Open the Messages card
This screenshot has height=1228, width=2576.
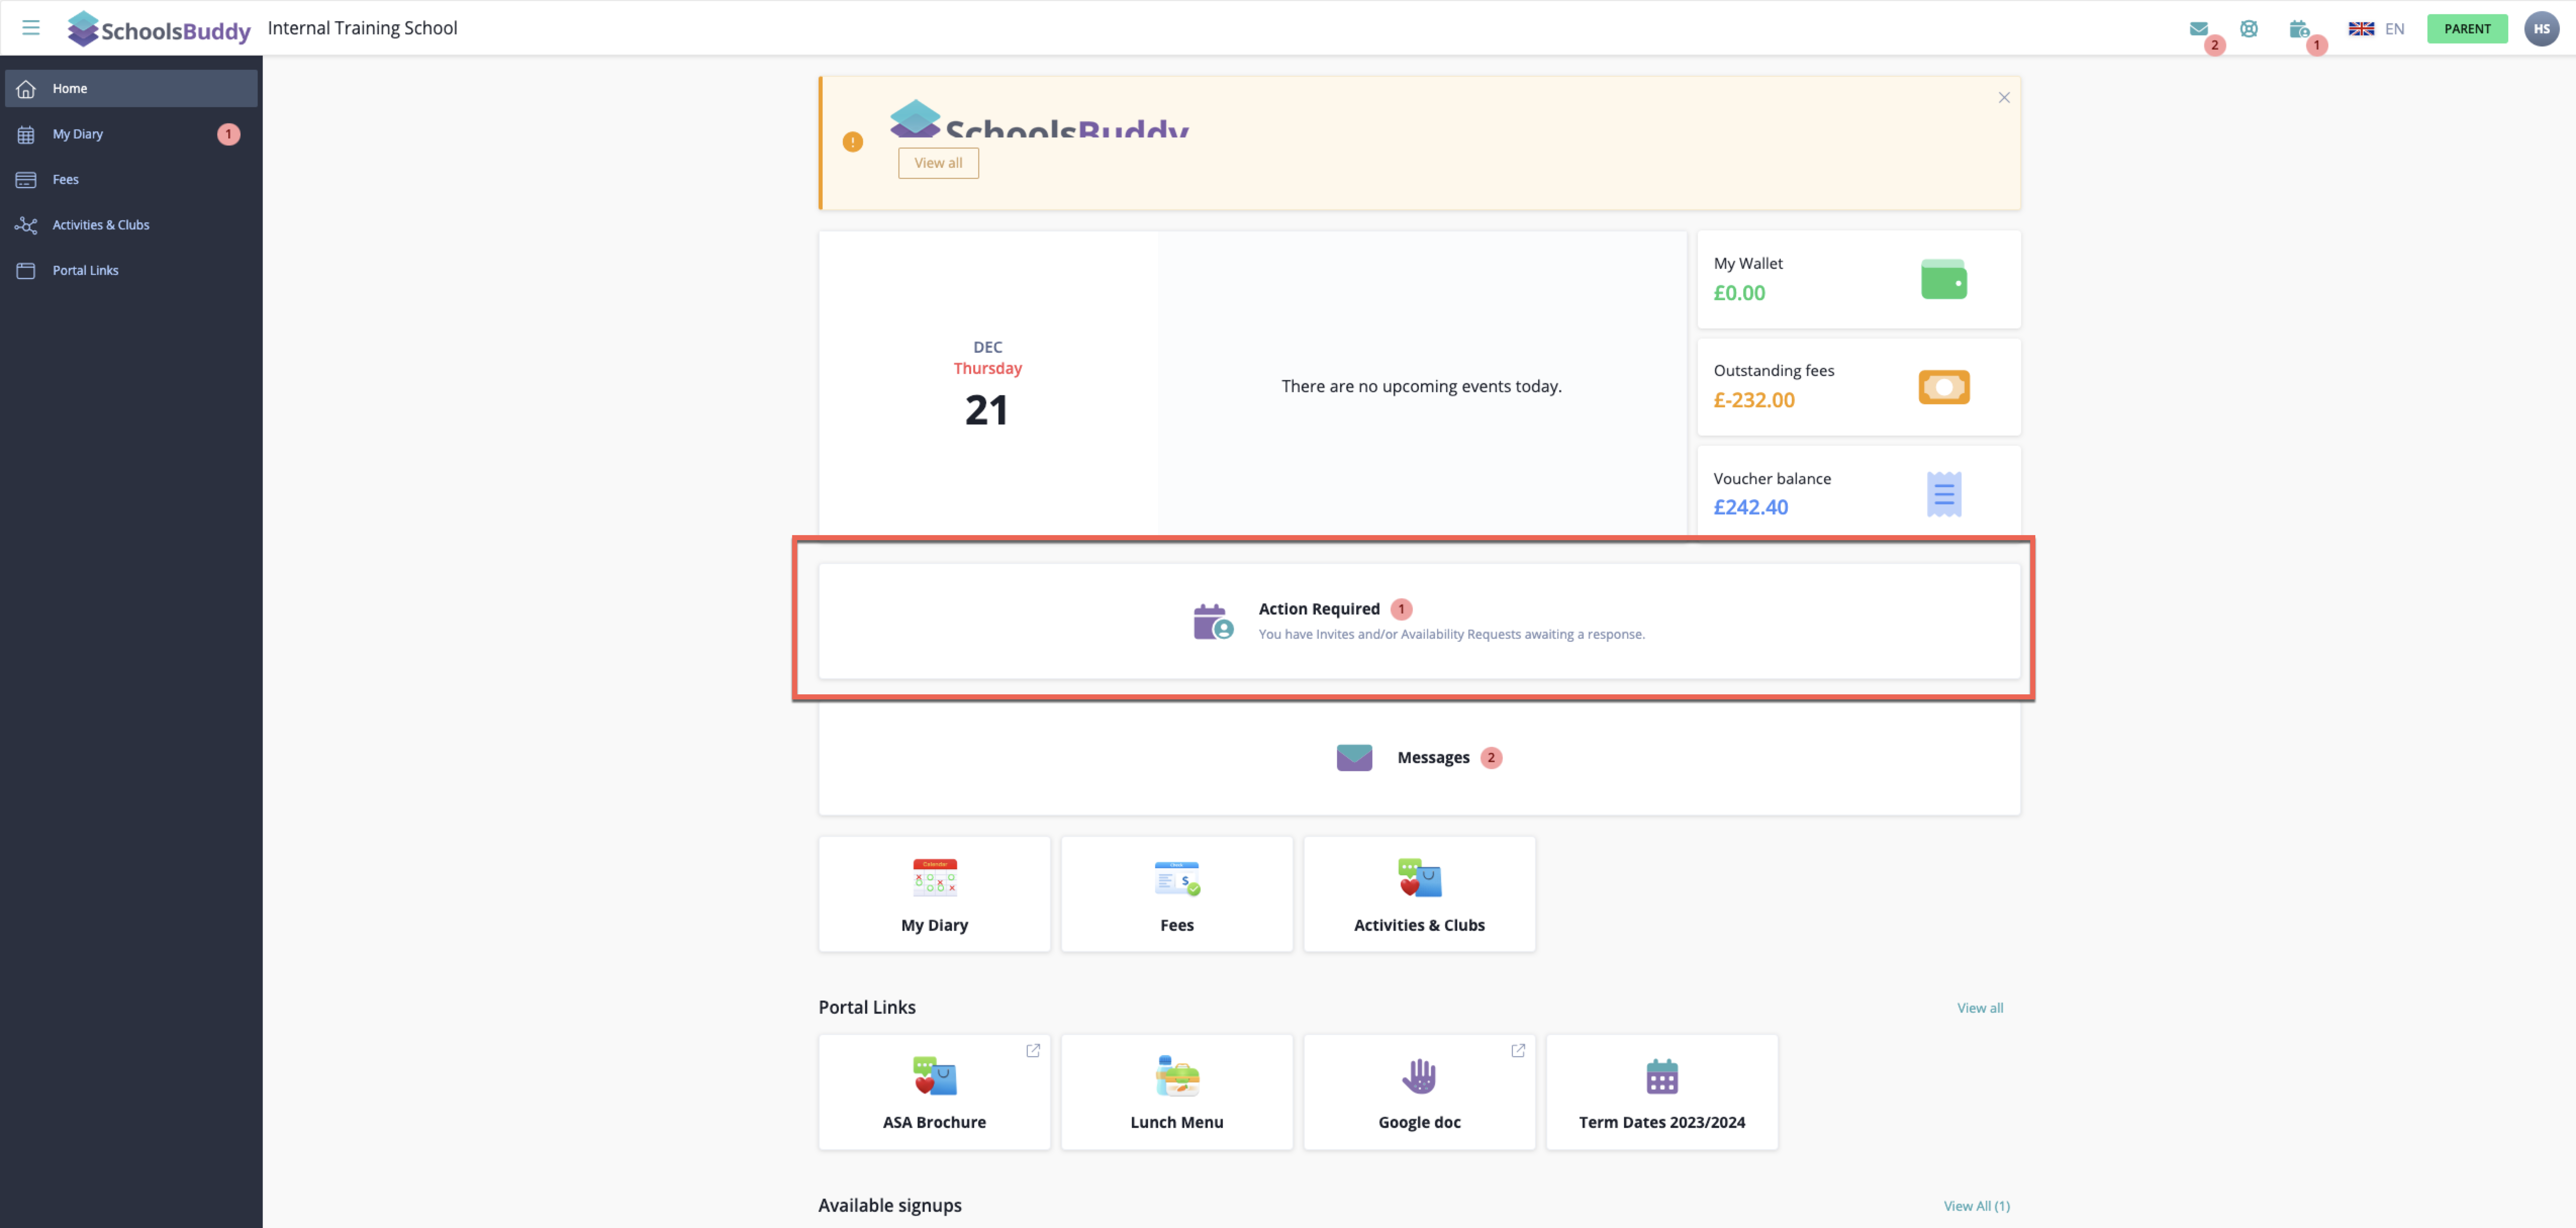click(1418, 758)
